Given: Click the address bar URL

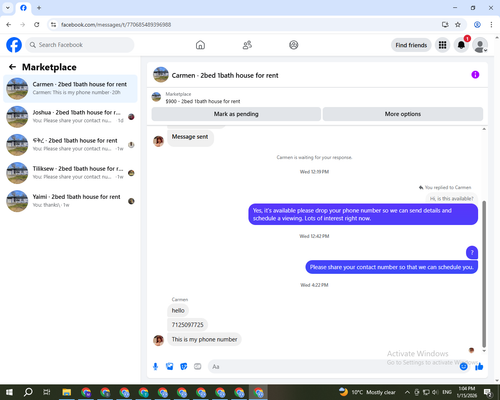Looking at the screenshot, I should 116,25.
